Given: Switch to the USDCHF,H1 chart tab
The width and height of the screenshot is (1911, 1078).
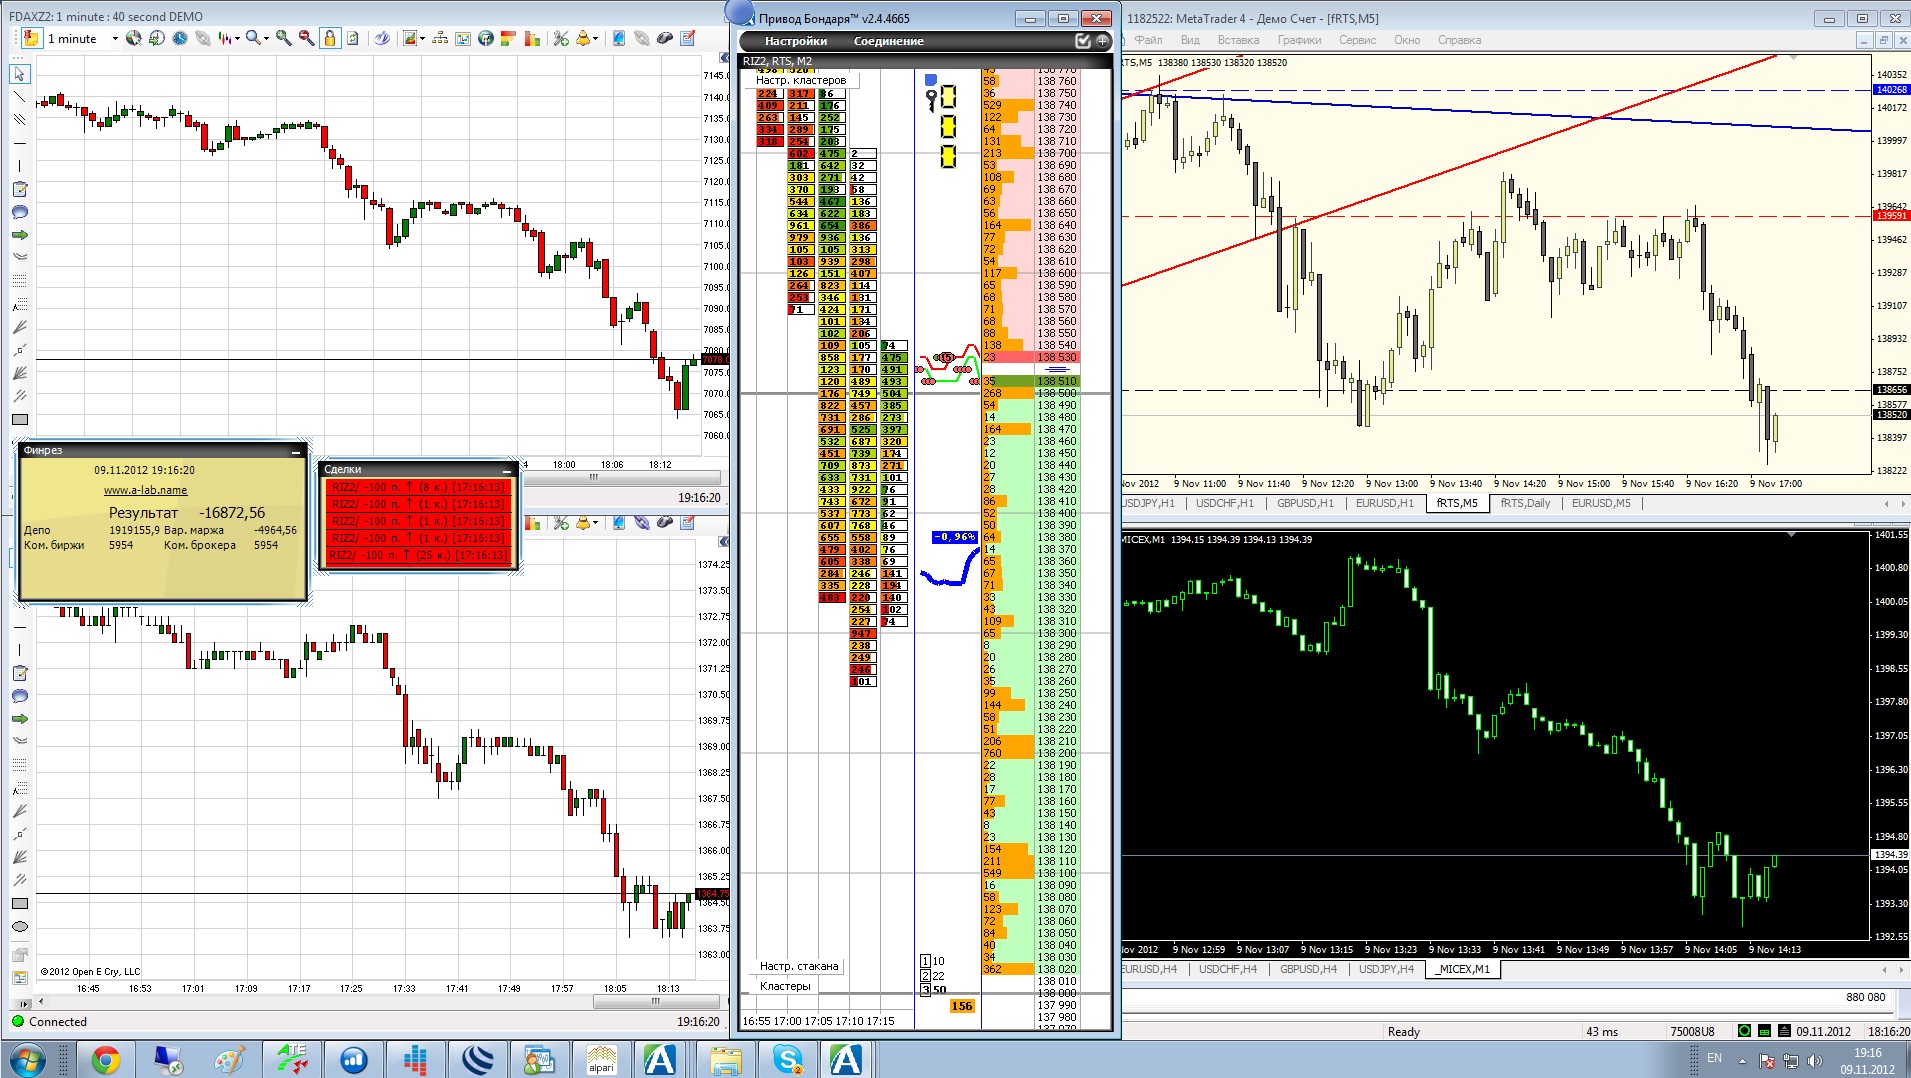Looking at the screenshot, I should [x=1225, y=503].
